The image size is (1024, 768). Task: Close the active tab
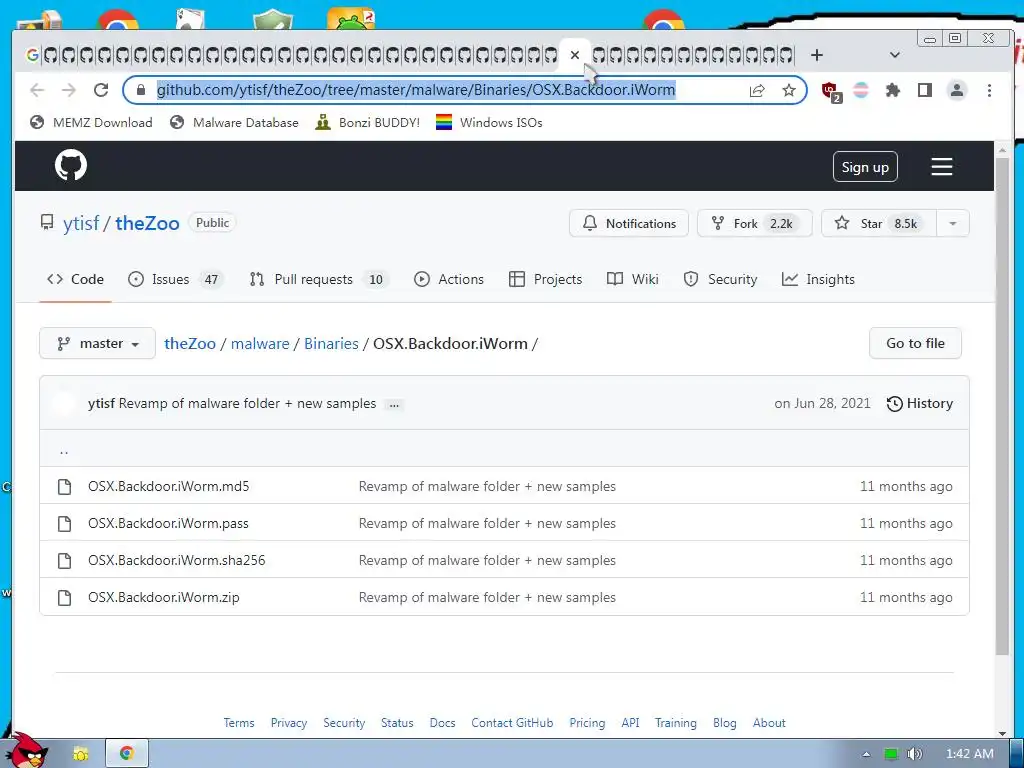pyautogui.click(x=575, y=55)
